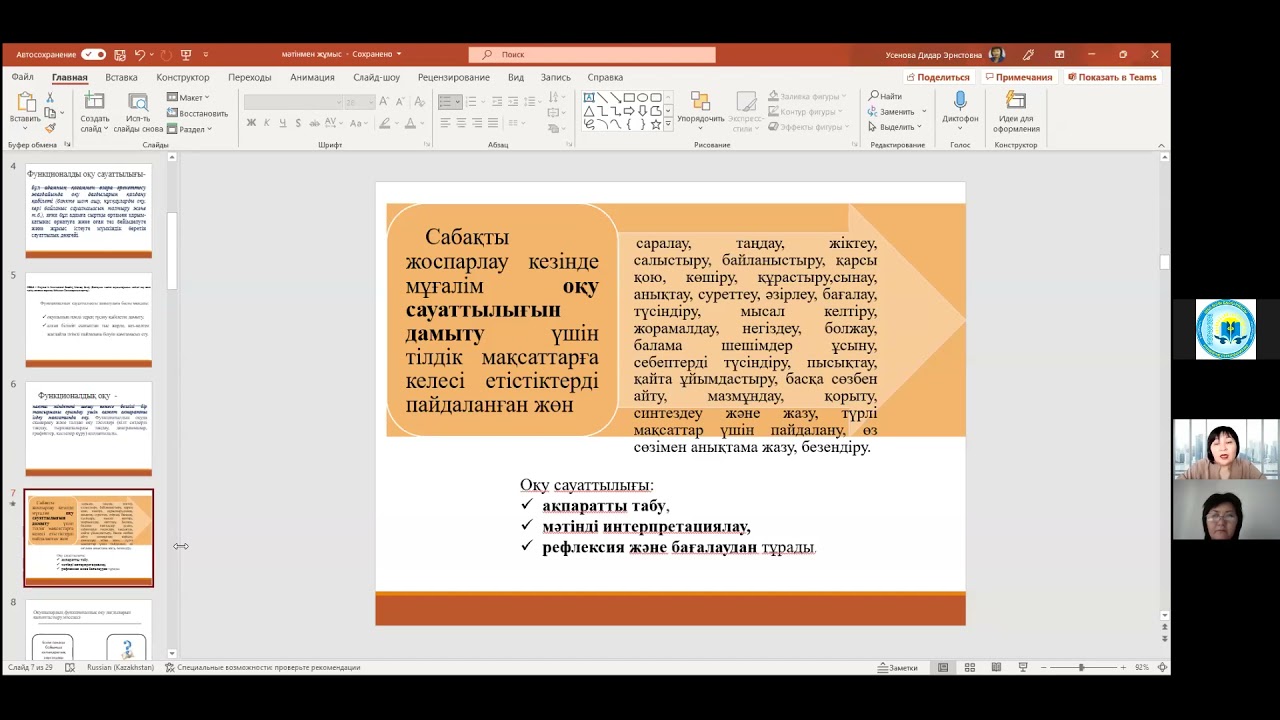Image resolution: width=1280 pixels, height=720 pixels.
Task: Switch to reading view in status bar
Action: pyautogui.click(x=996, y=667)
